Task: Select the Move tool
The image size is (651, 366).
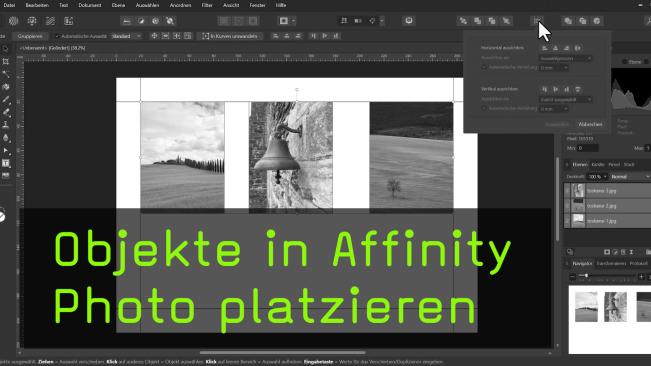Action: coord(5,49)
